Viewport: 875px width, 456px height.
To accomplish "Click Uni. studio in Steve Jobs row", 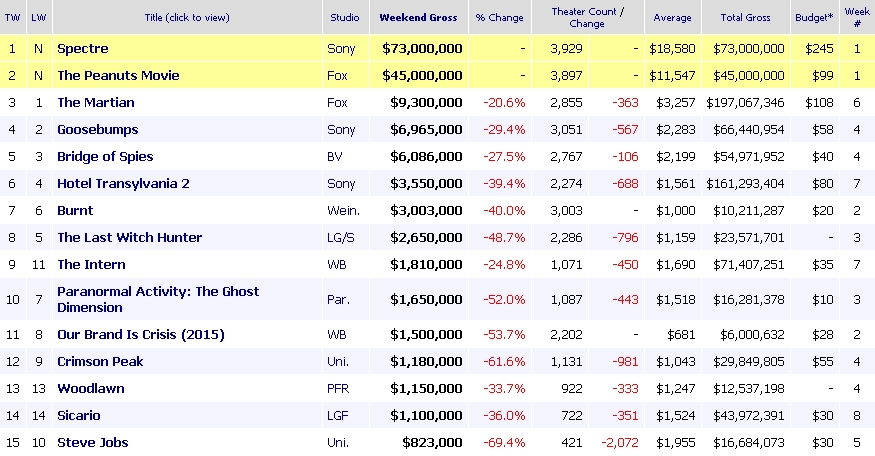I will pyautogui.click(x=338, y=443).
